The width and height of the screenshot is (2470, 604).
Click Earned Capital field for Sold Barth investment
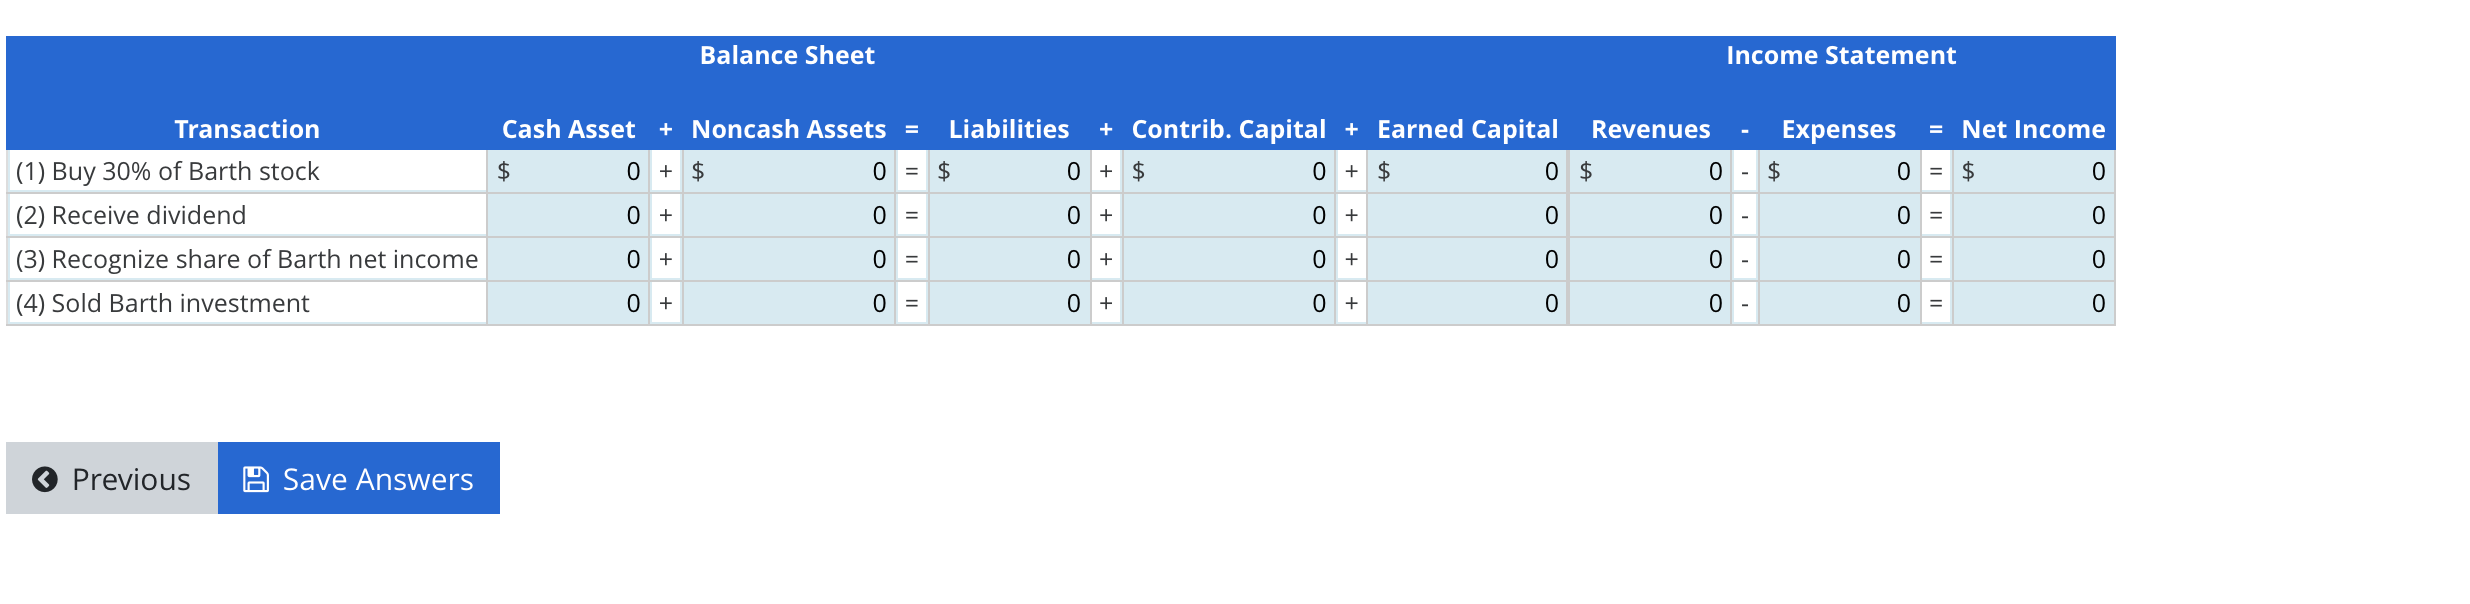pyautogui.click(x=1470, y=302)
